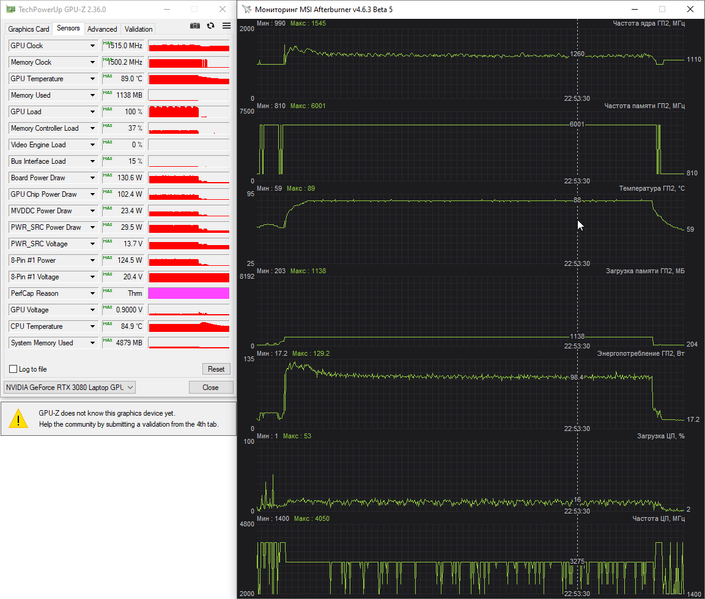Viewport: 705px width, 599px height.
Task: Click the 'Макс : 129.2' power label
Action: [311, 353]
